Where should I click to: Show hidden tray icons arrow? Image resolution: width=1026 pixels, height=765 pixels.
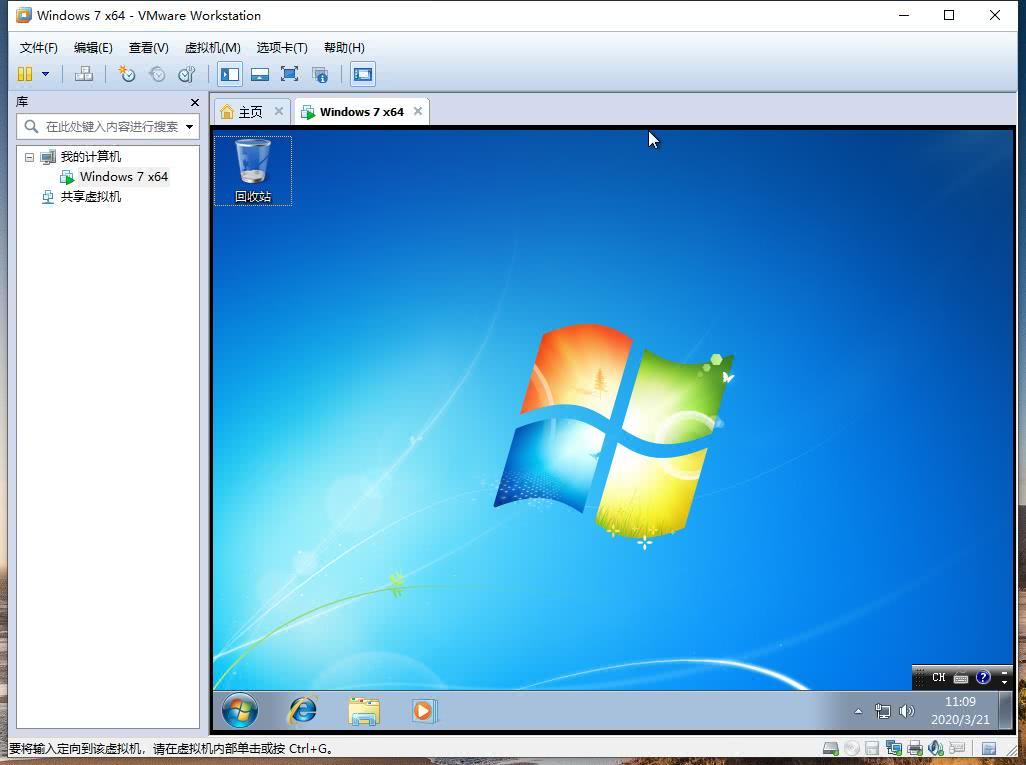click(858, 711)
